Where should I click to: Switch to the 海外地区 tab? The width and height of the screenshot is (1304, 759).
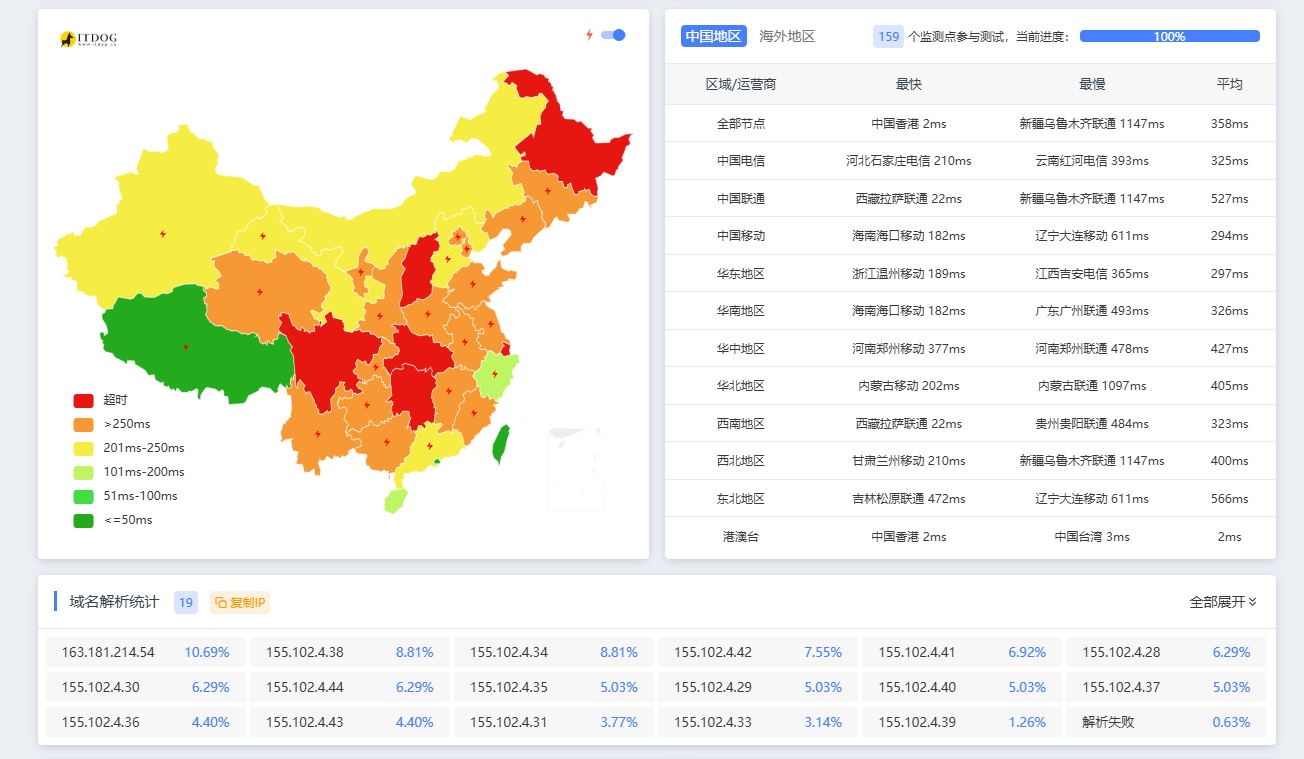tap(787, 36)
